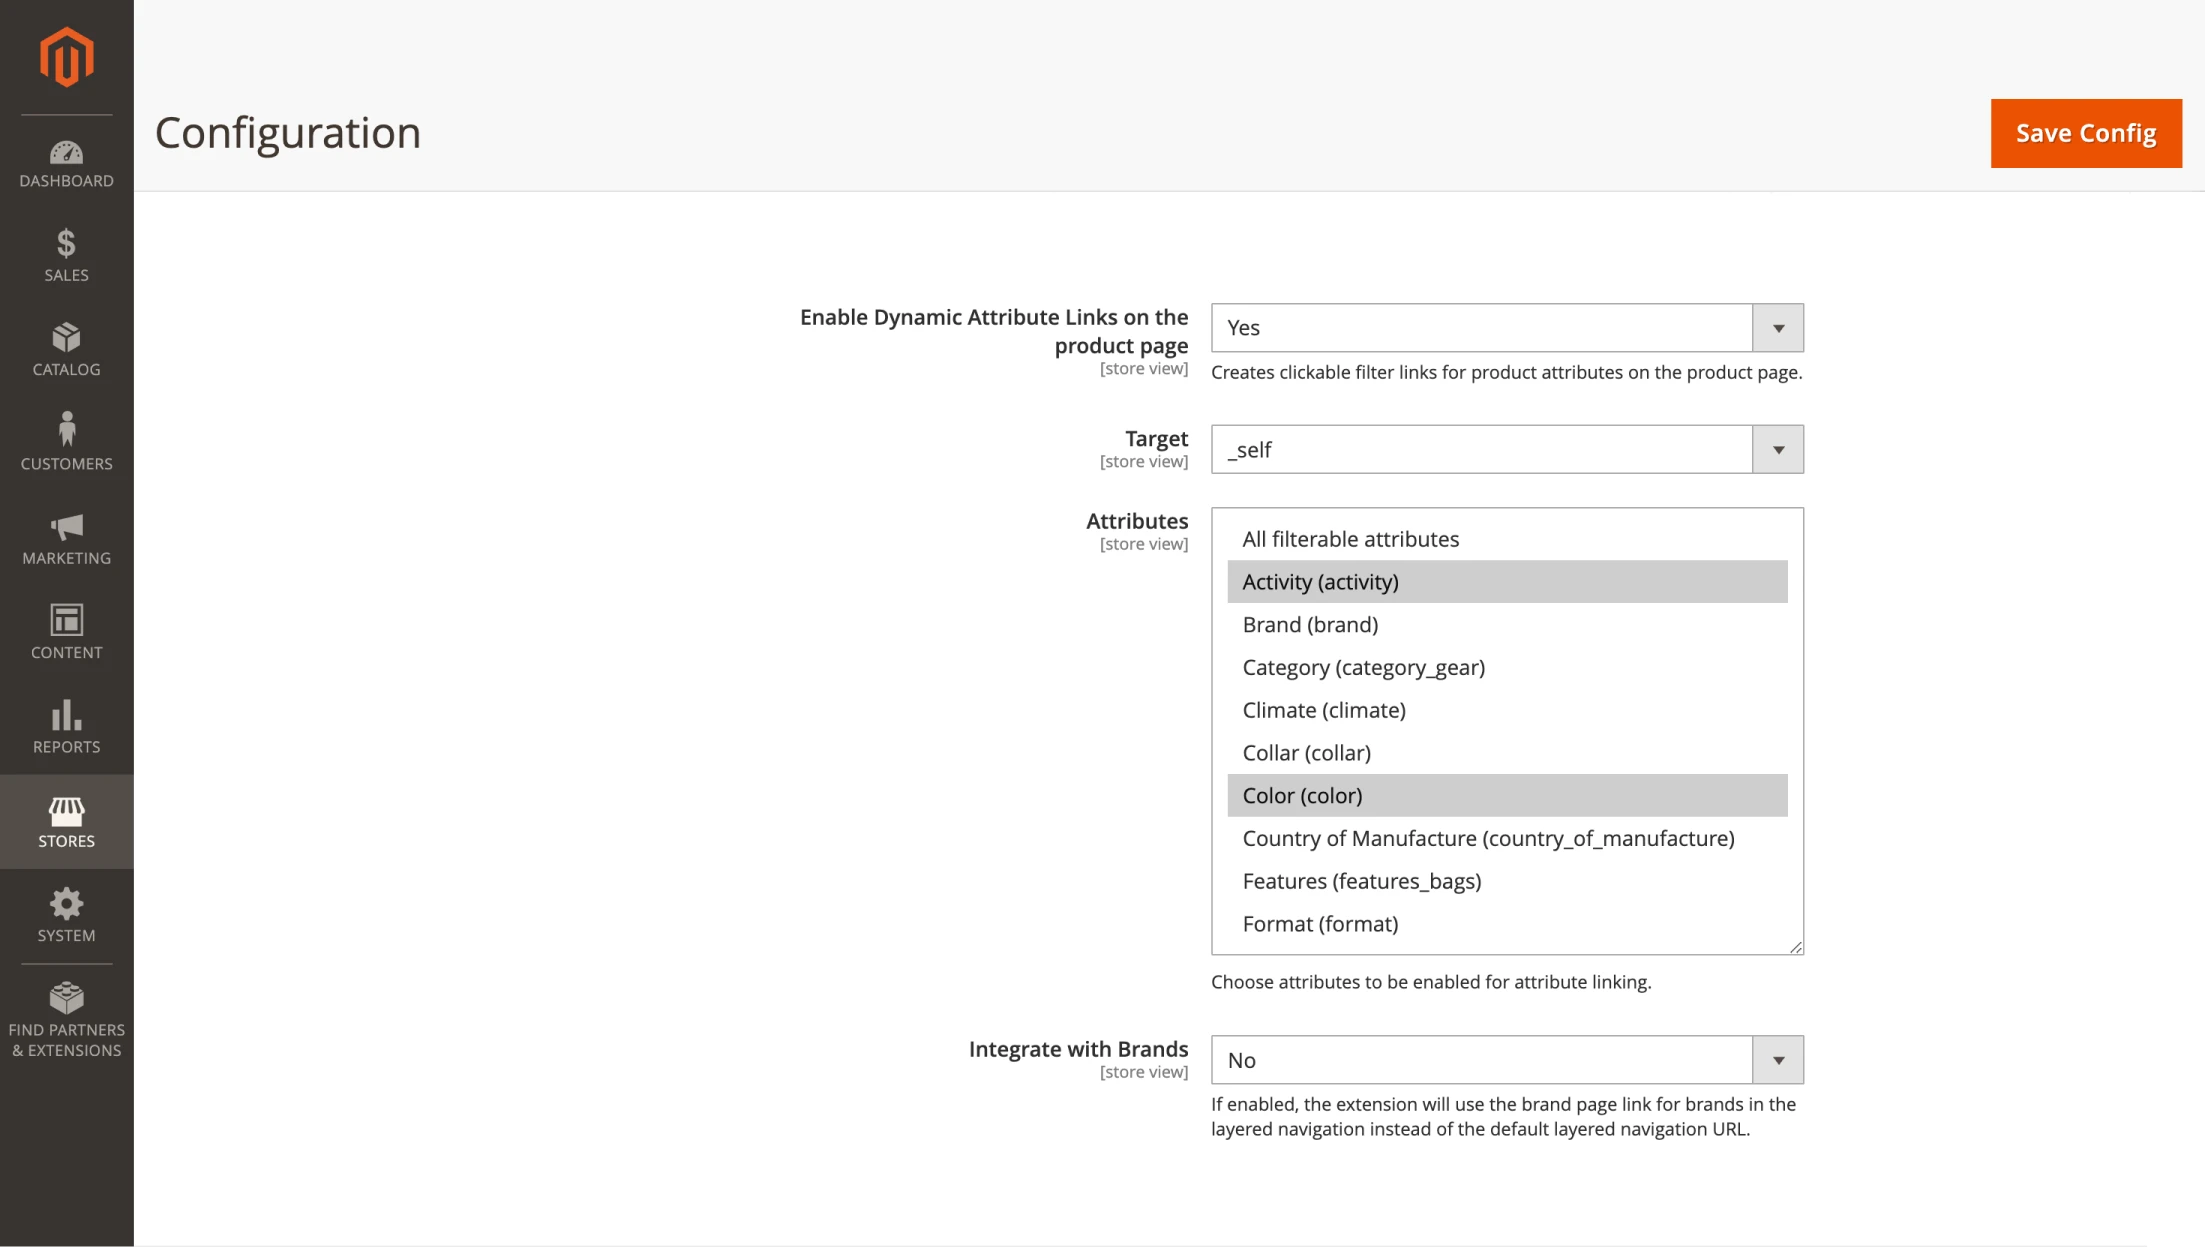Open the Catalog section
The width and height of the screenshot is (2205, 1247).
coord(66,348)
